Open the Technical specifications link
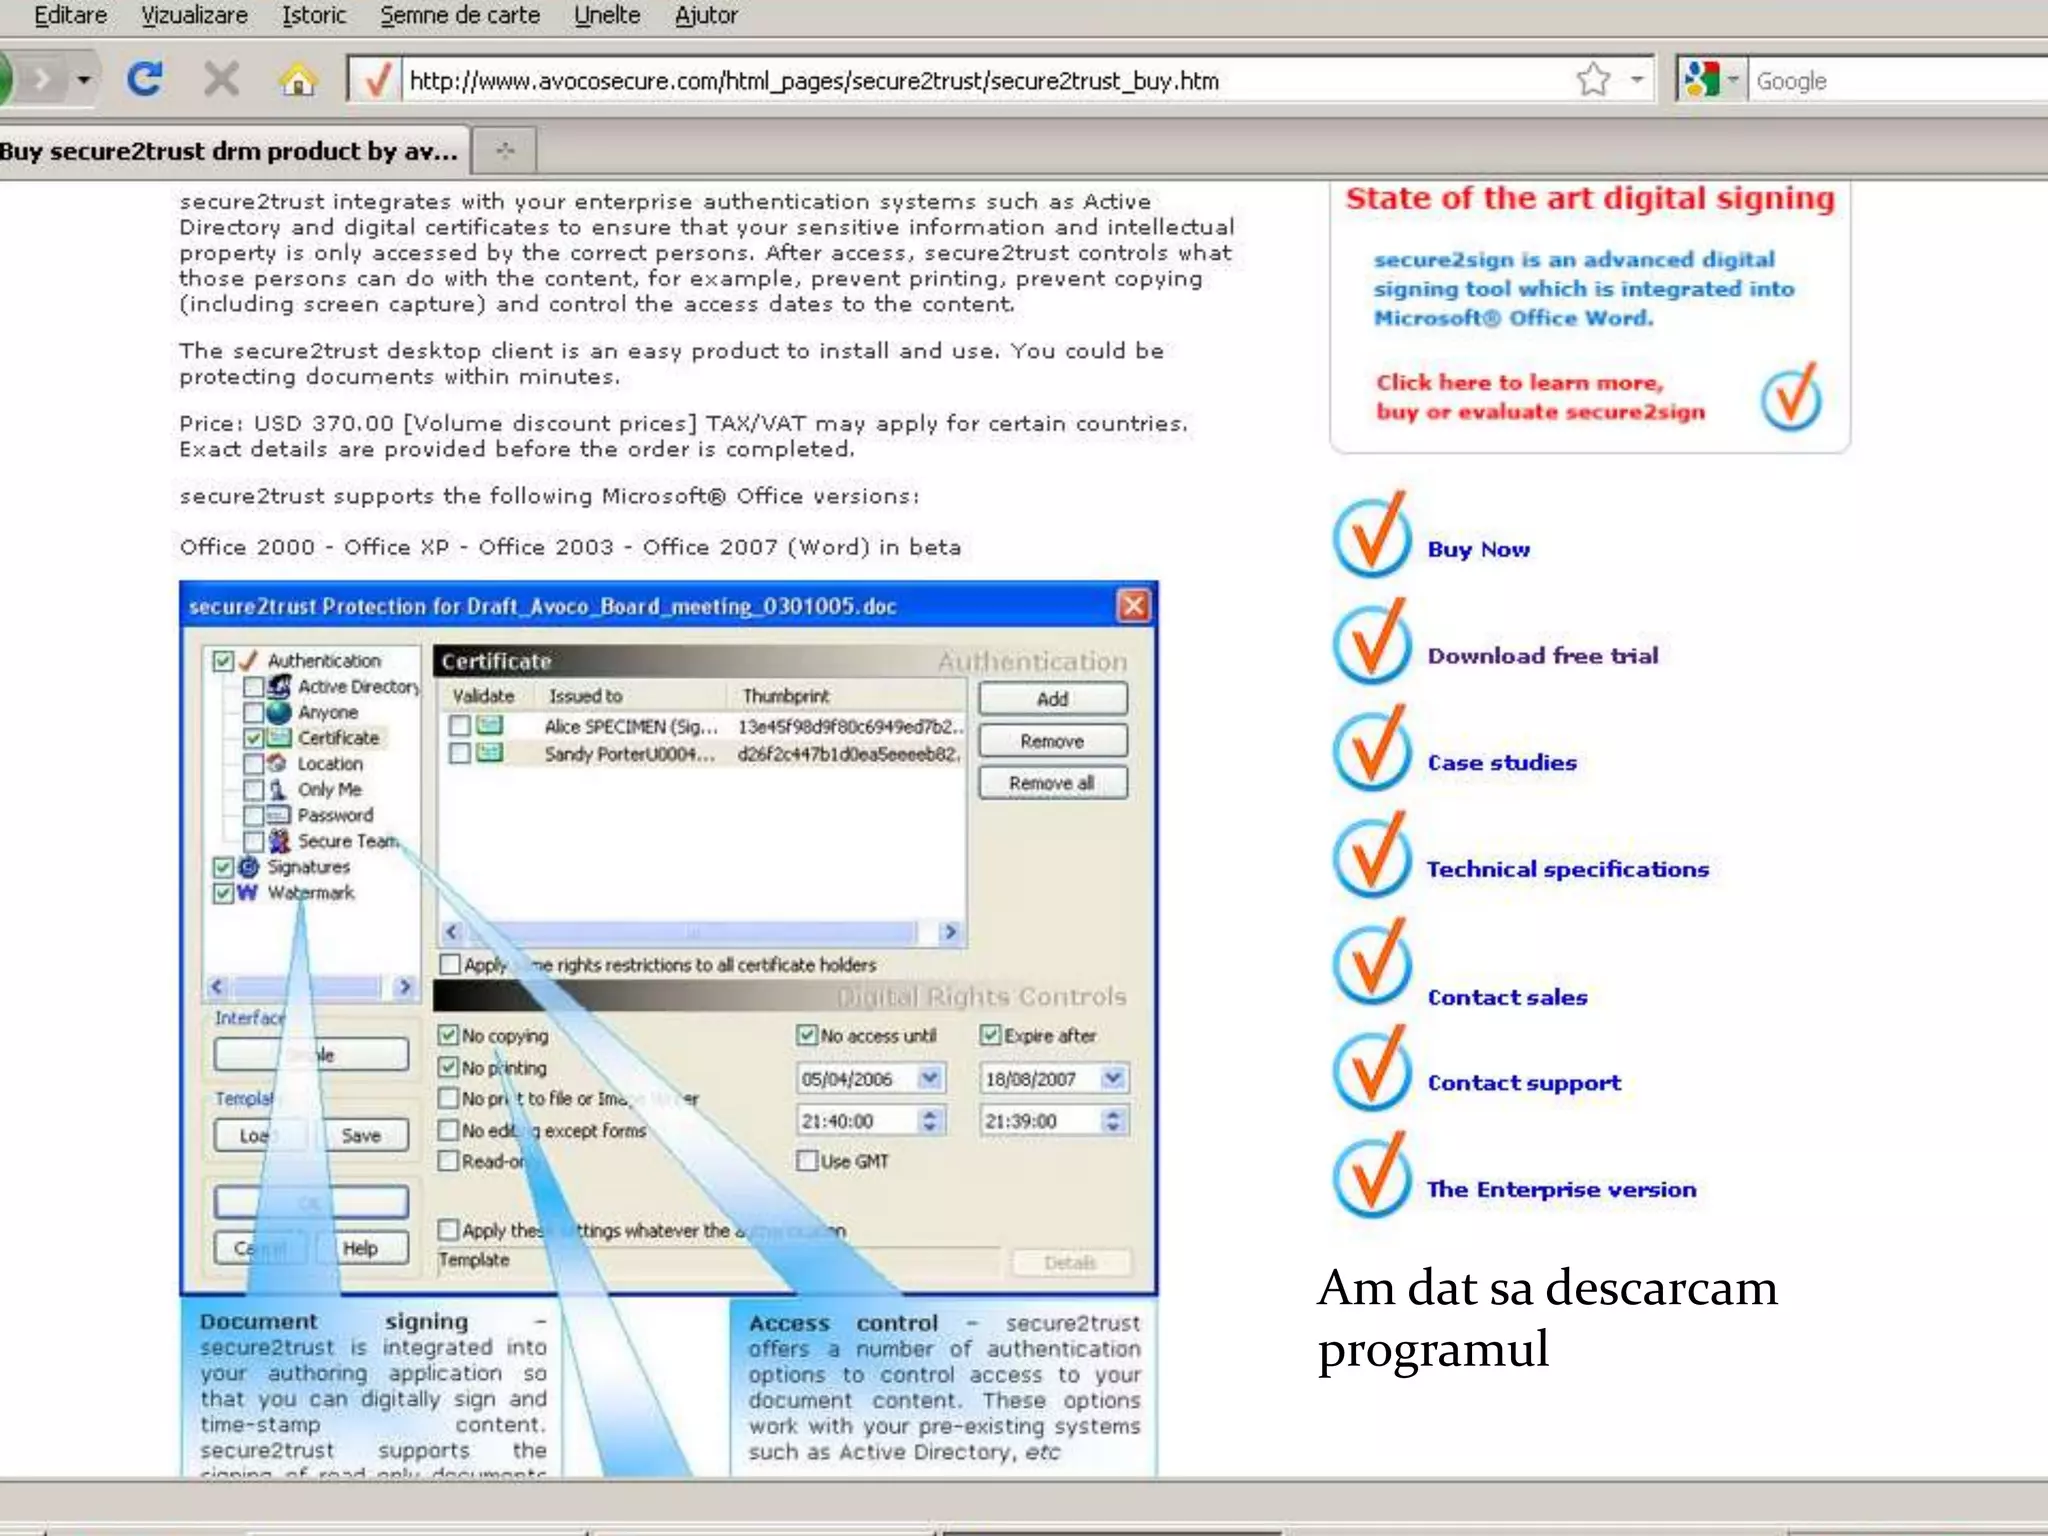This screenshot has width=2048, height=1536. click(1568, 869)
